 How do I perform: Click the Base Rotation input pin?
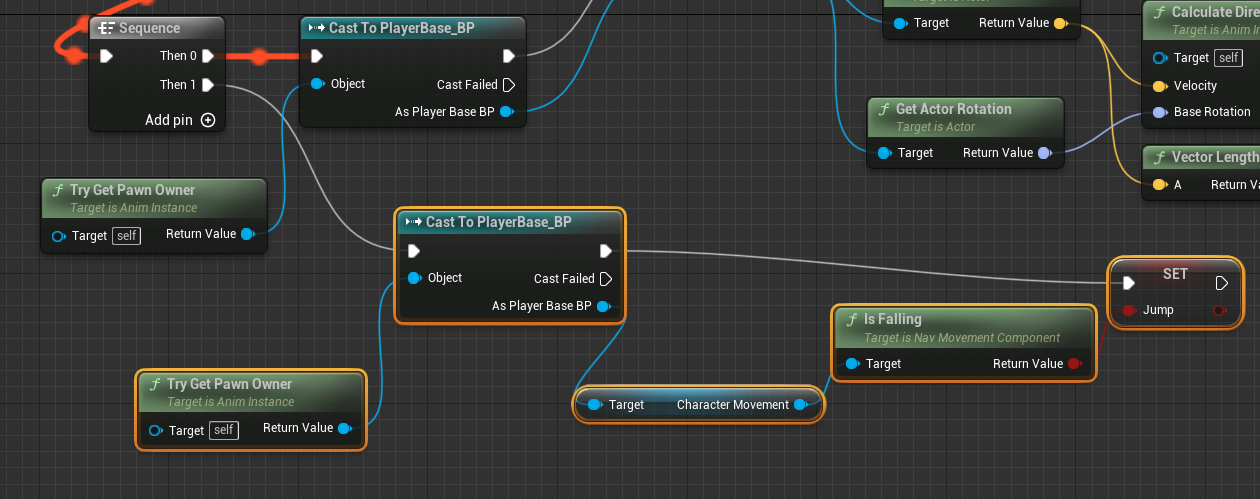coord(1160,112)
